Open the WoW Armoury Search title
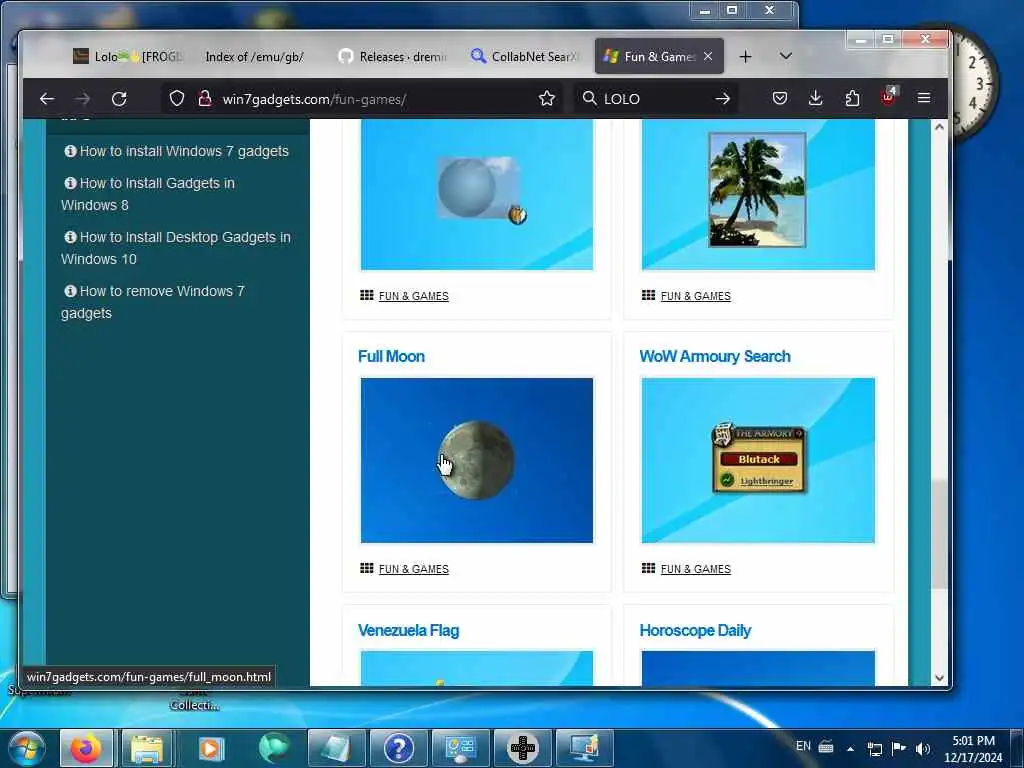The width and height of the screenshot is (1024, 768). 715,357
